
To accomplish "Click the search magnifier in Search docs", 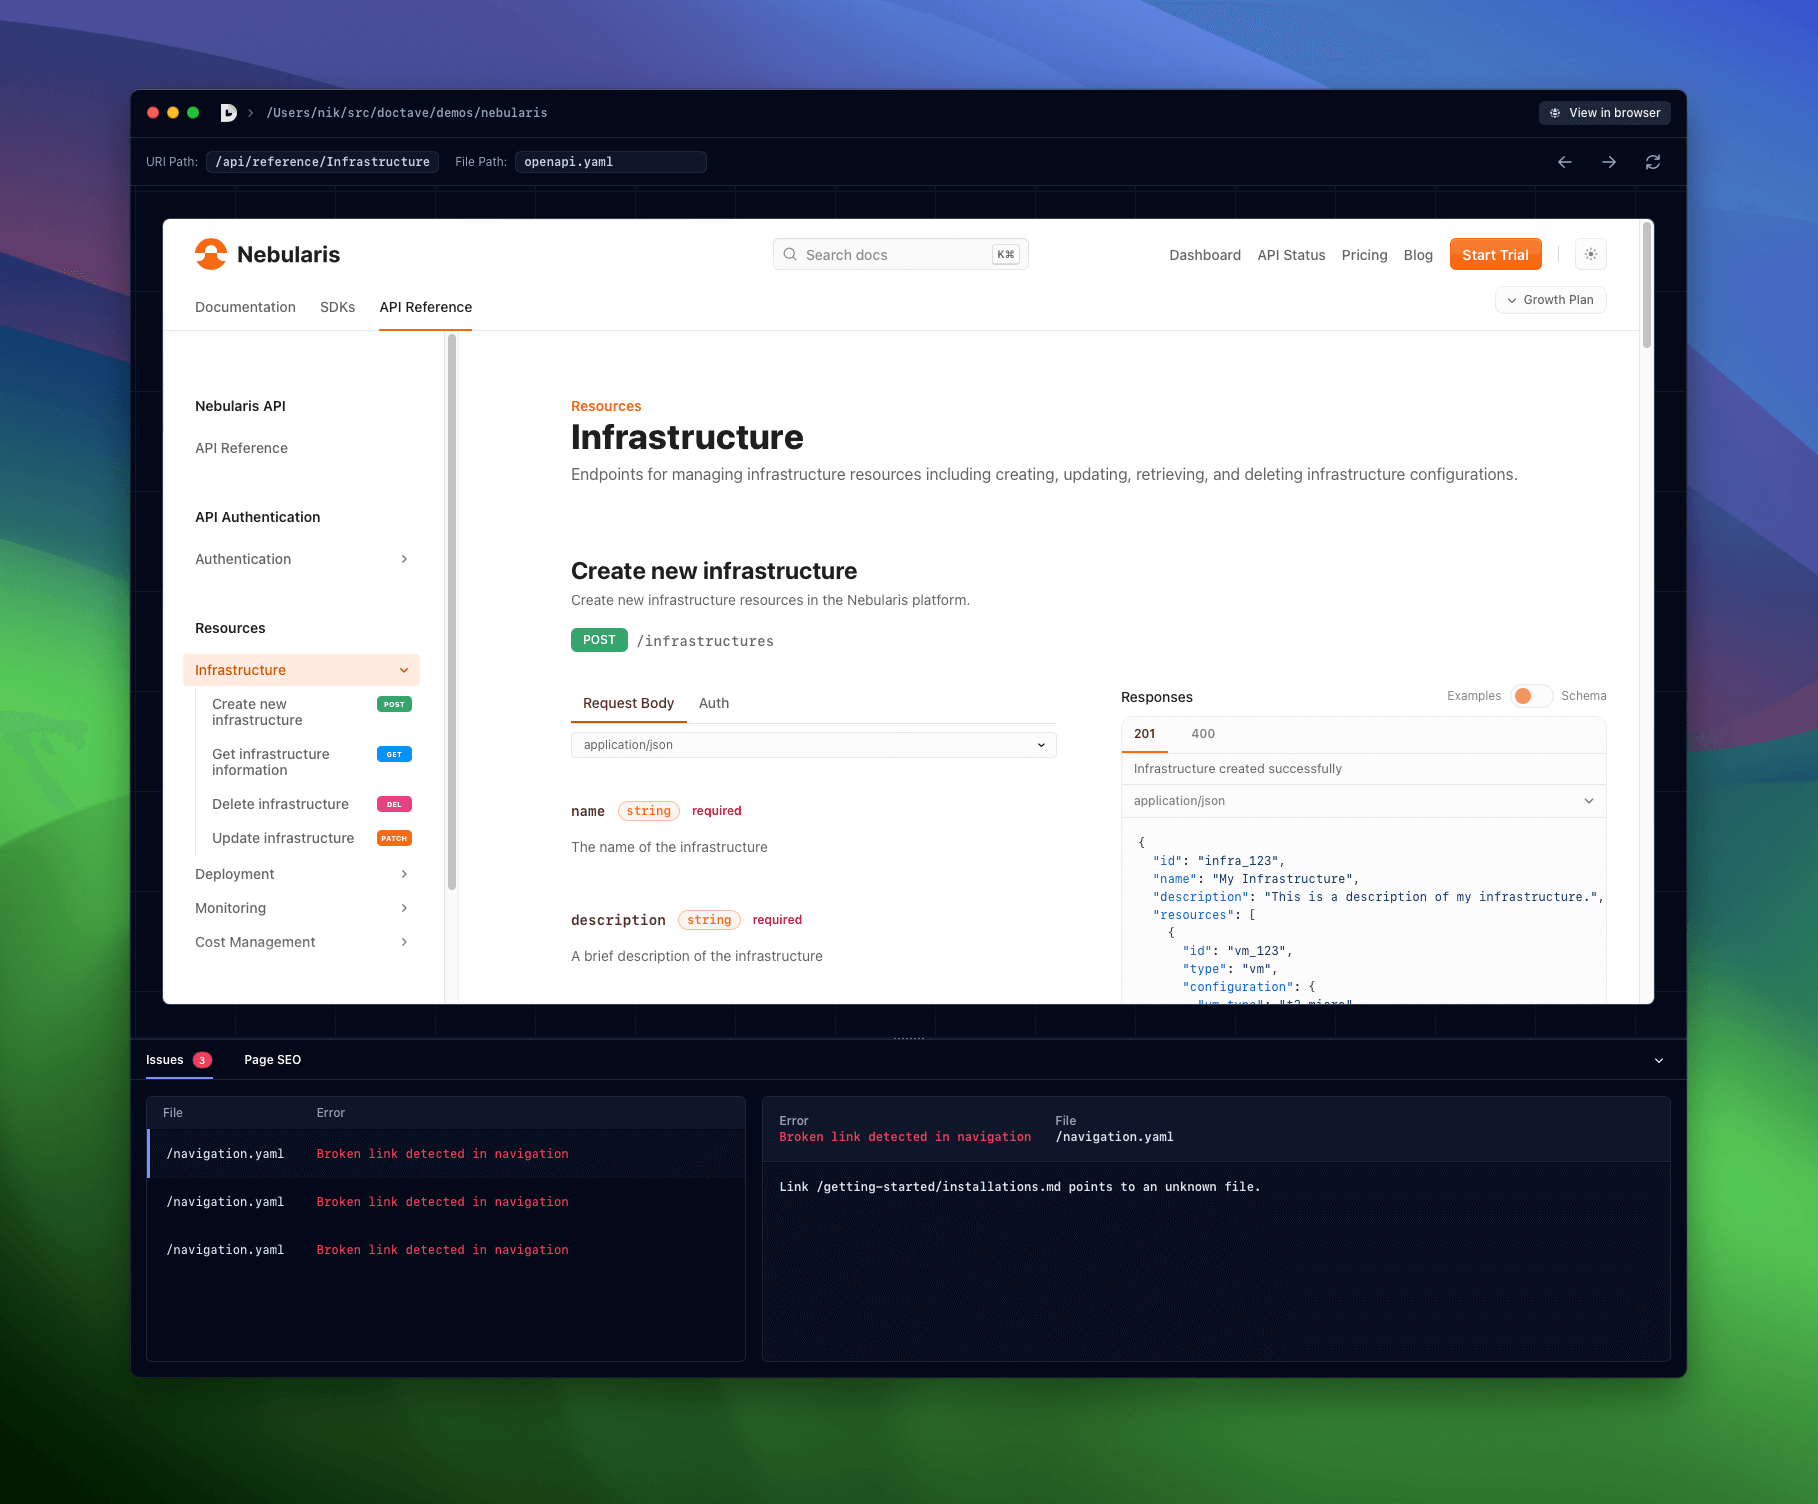I will 790,254.
